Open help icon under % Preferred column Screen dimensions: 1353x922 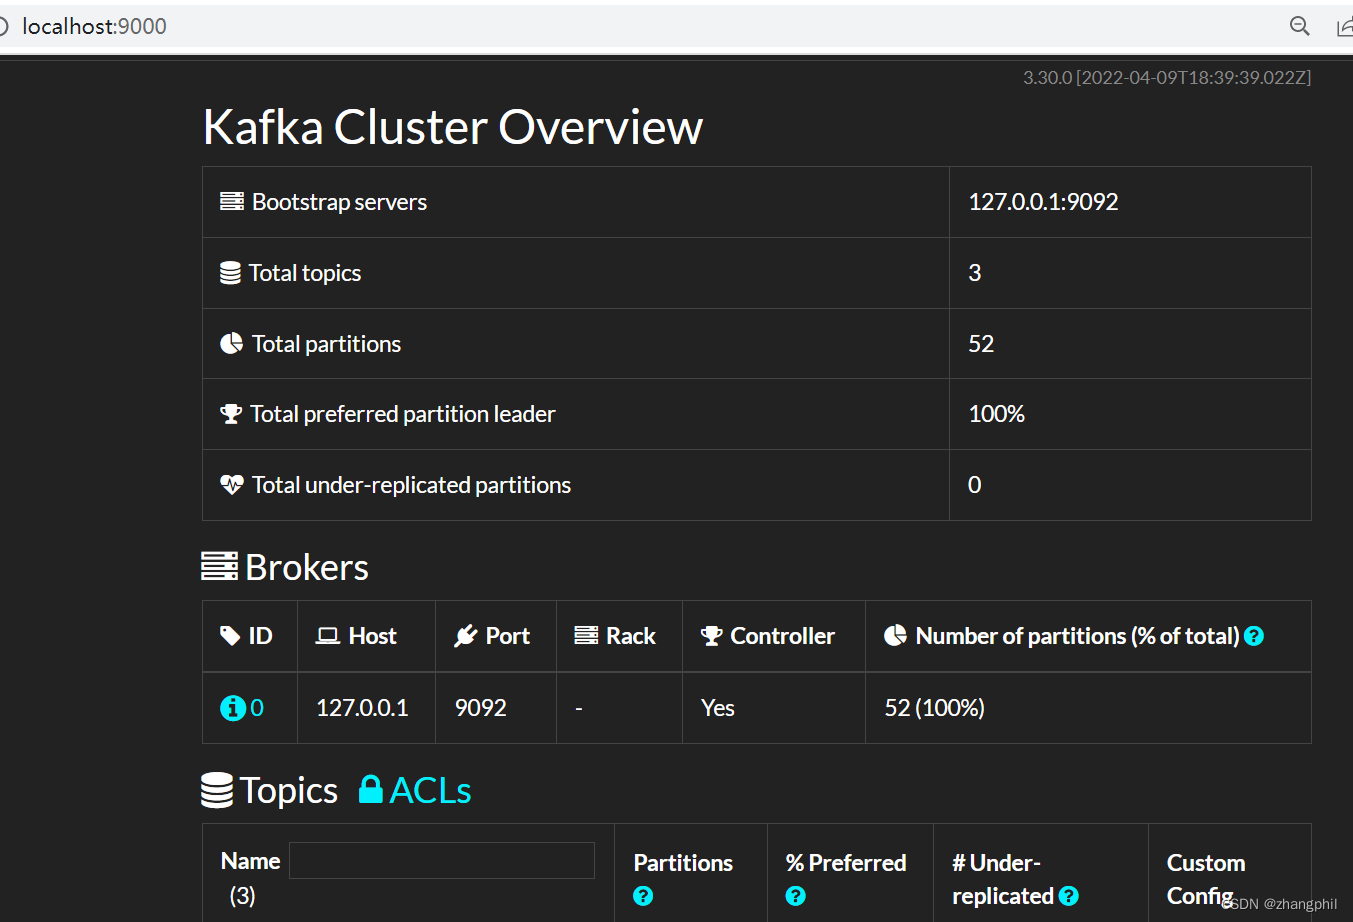(x=796, y=896)
